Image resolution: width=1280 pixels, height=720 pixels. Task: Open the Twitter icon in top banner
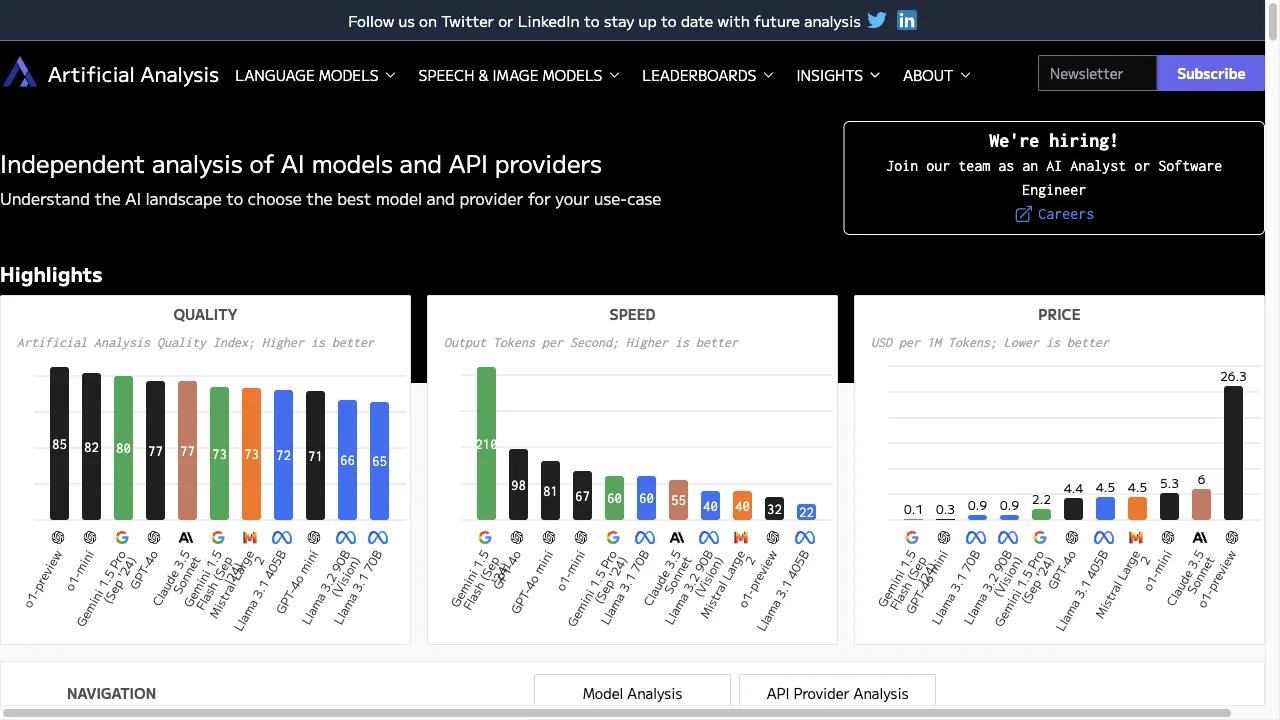pyautogui.click(x=877, y=20)
